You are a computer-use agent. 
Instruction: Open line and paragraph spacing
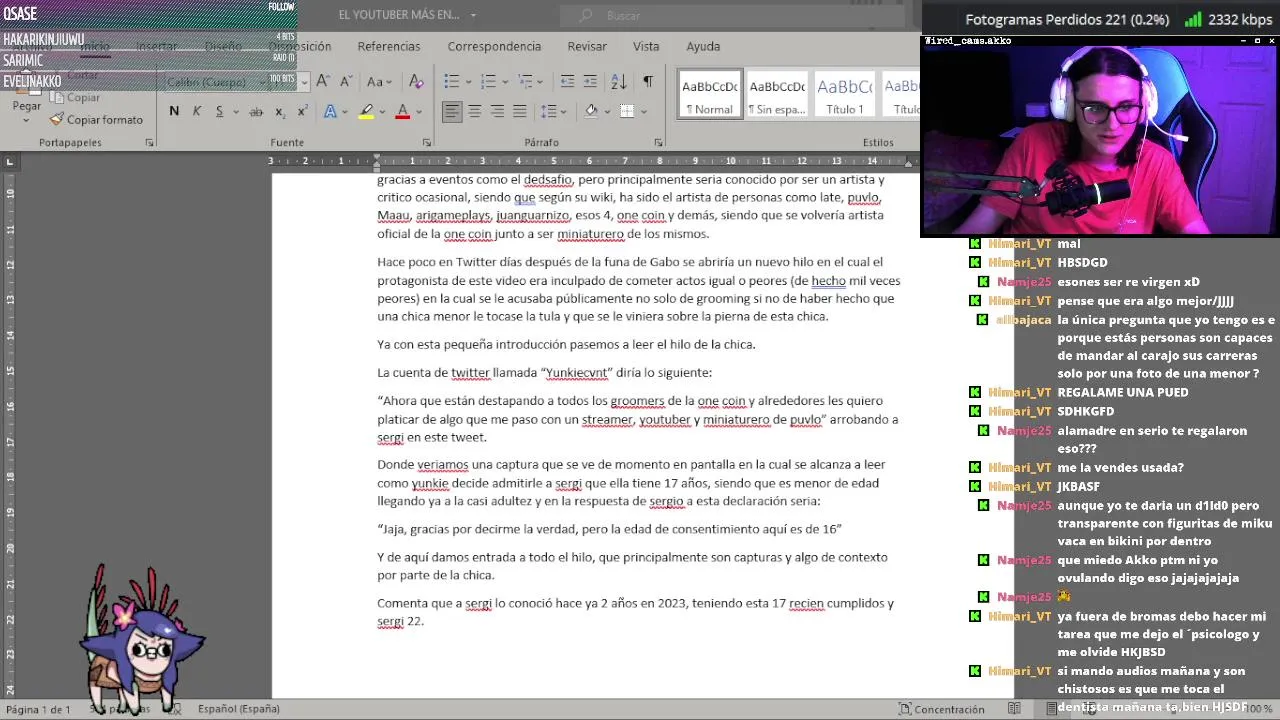548,111
